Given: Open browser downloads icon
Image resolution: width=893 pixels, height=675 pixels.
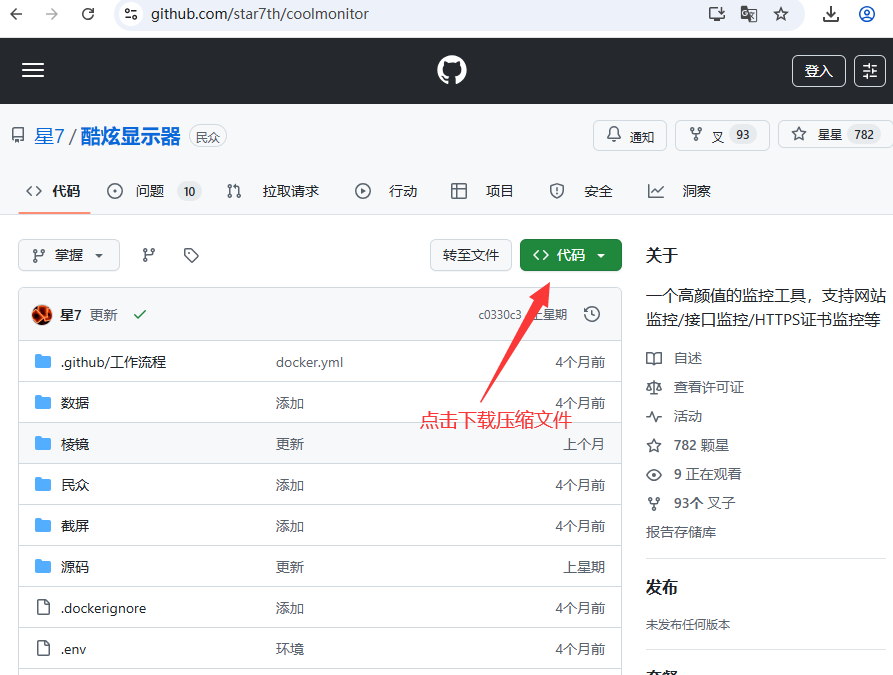Looking at the screenshot, I should click(831, 14).
